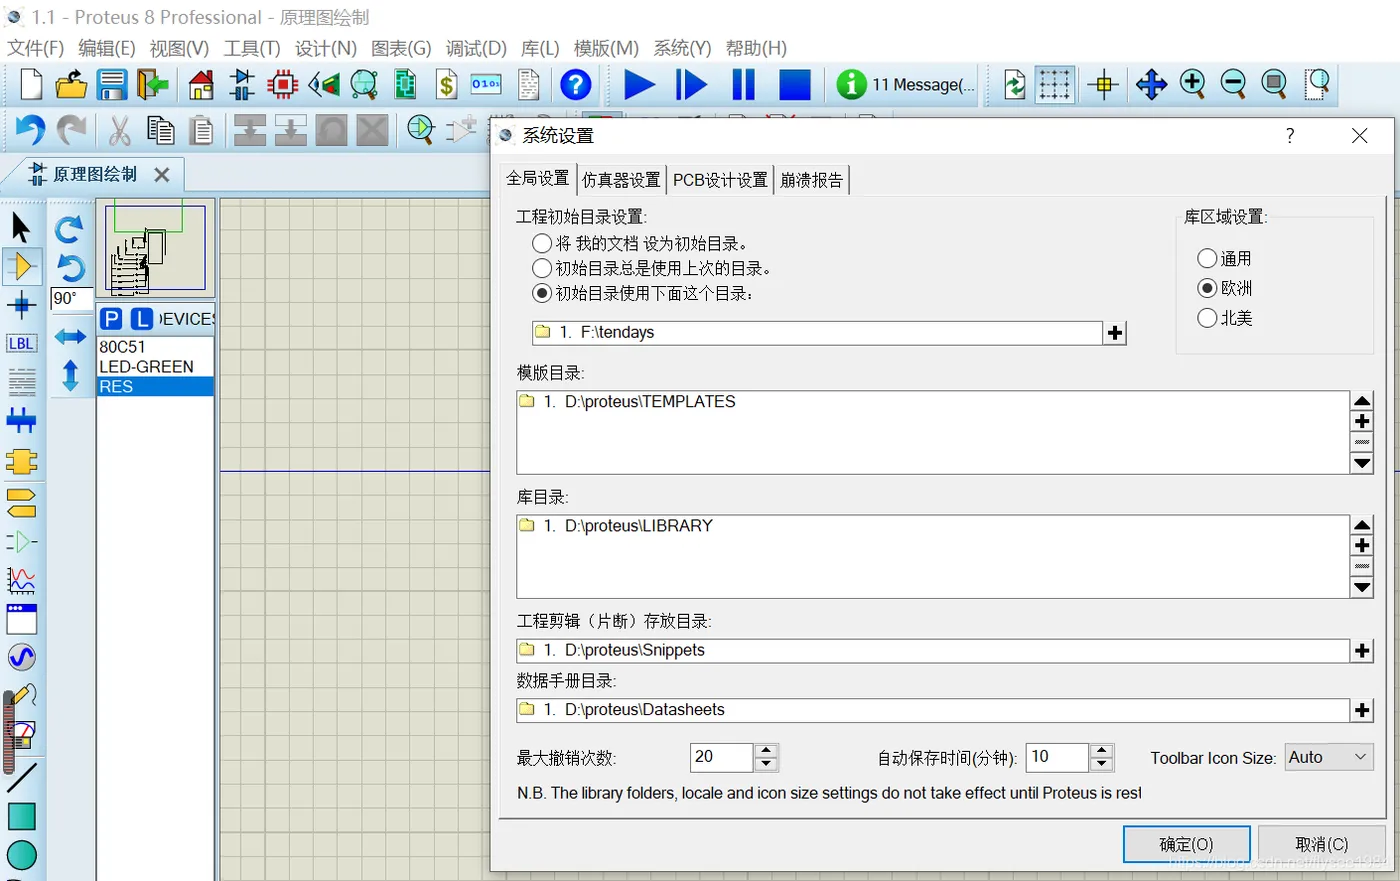The image size is (1400, 881).
Task: Rotate component clockwise icon
Action: 69,230
